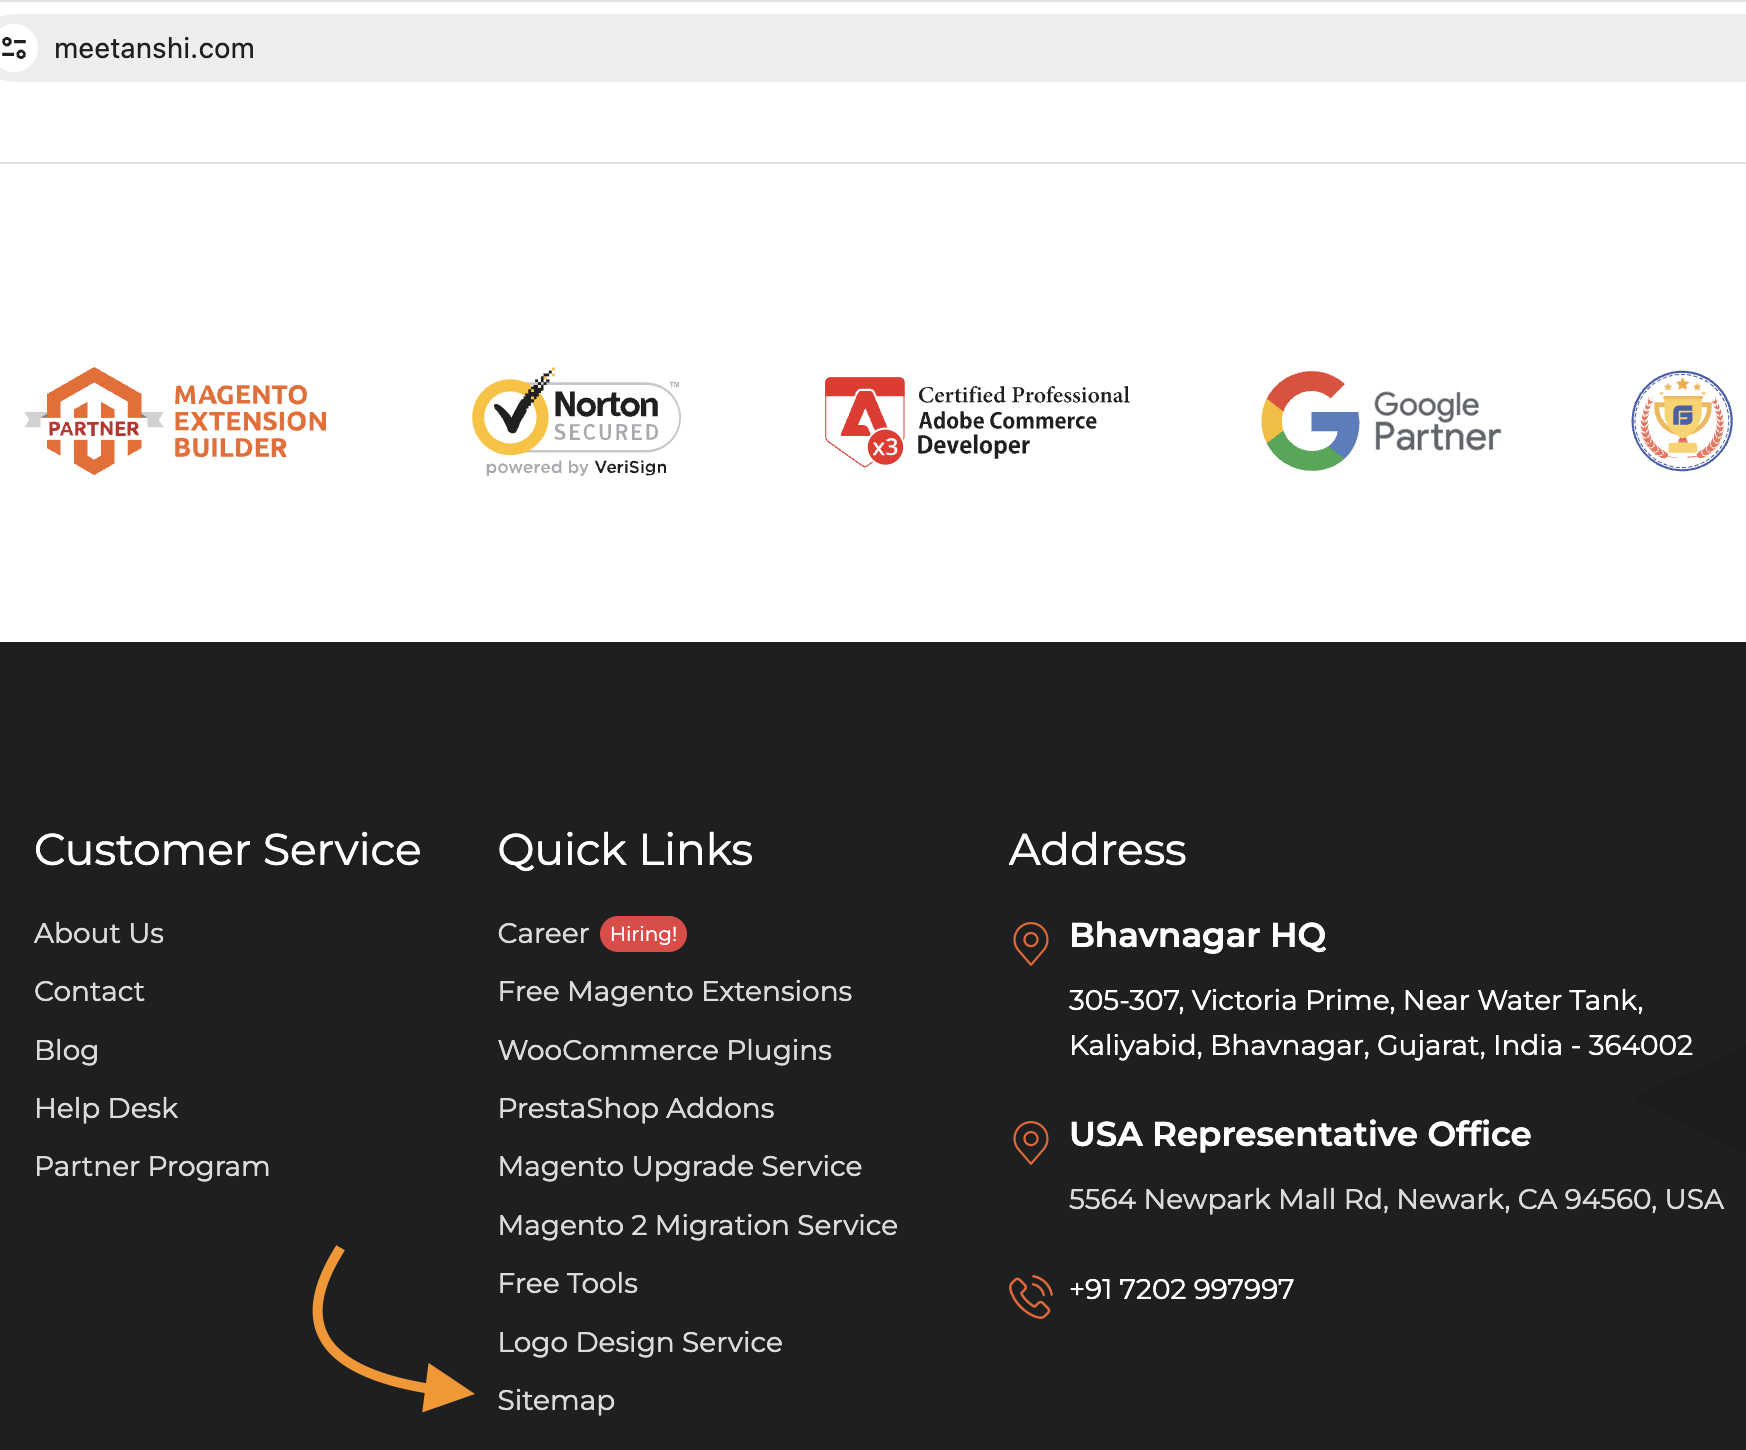Viewport: 1746px width, 1450px height.
Task: Click the Bhavnagar HQ location pin icon
Action: click(1030, 943)
